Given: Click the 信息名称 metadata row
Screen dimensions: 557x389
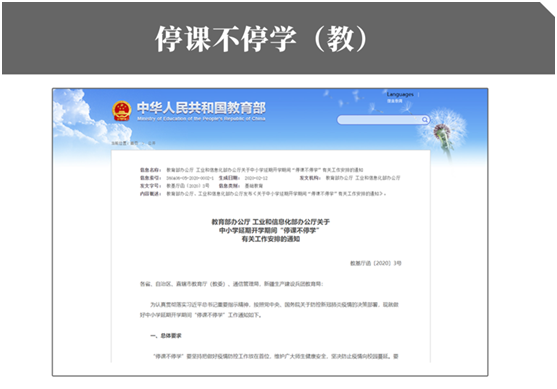Looking at the screenshot, I should [x=252, y=170].
